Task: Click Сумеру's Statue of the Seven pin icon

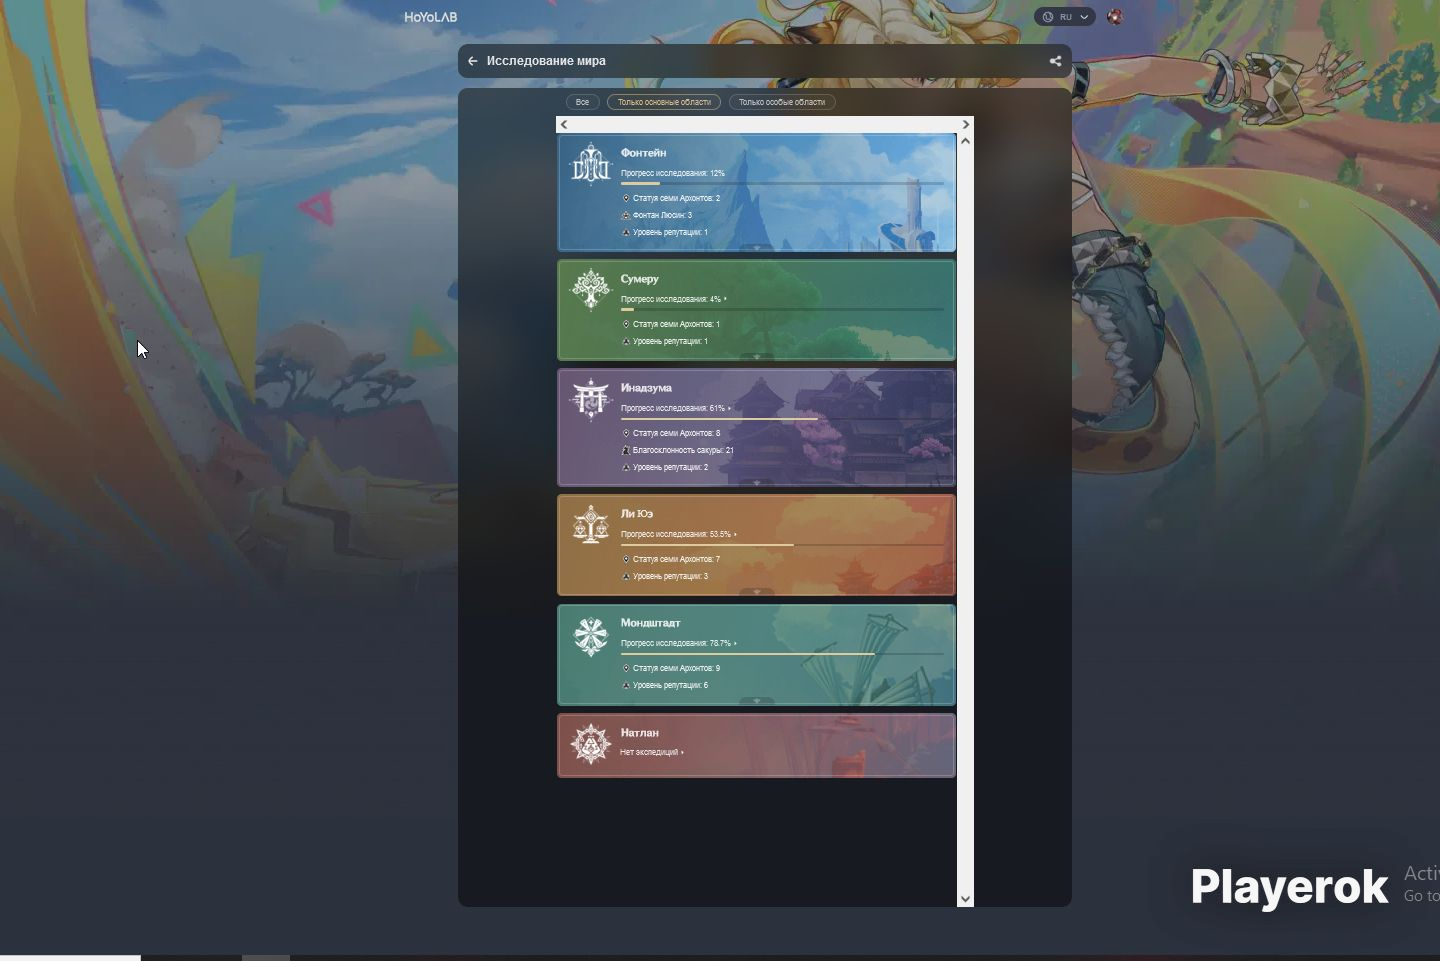Action: pos(626,324)
